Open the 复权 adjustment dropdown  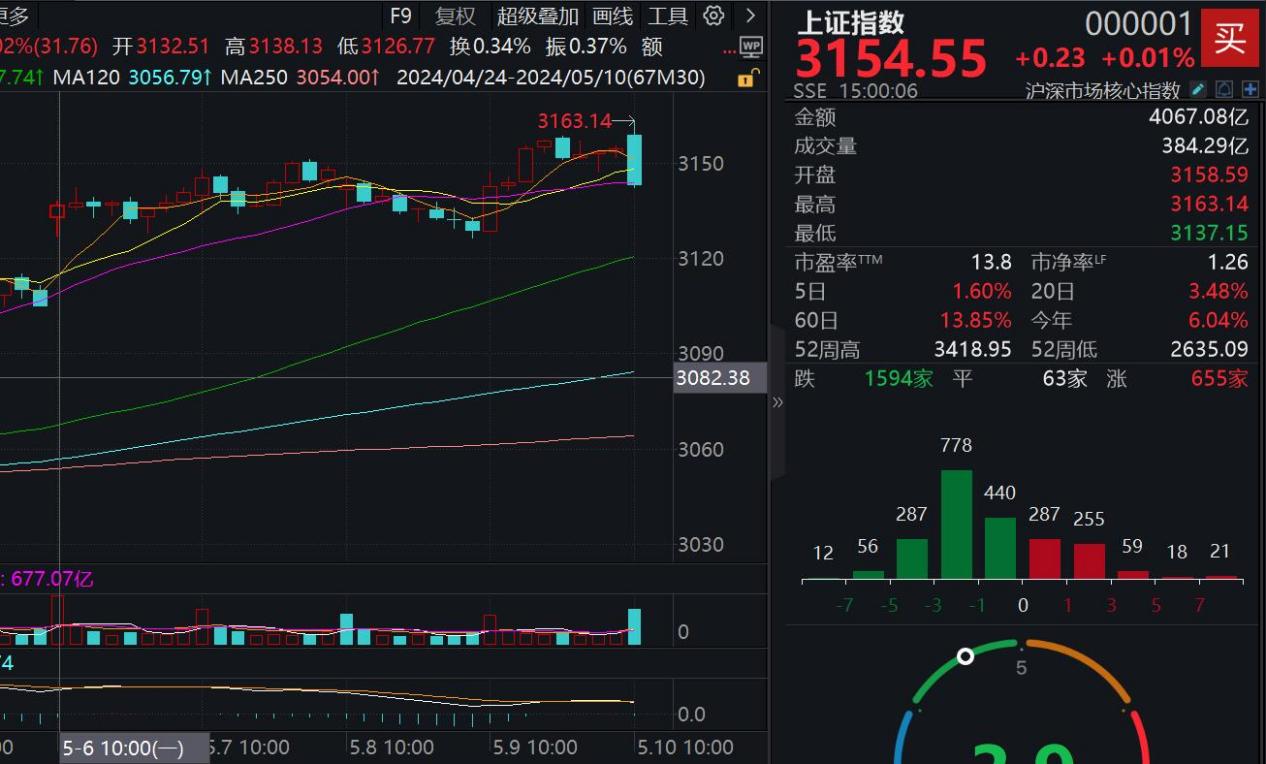[455, 16]
